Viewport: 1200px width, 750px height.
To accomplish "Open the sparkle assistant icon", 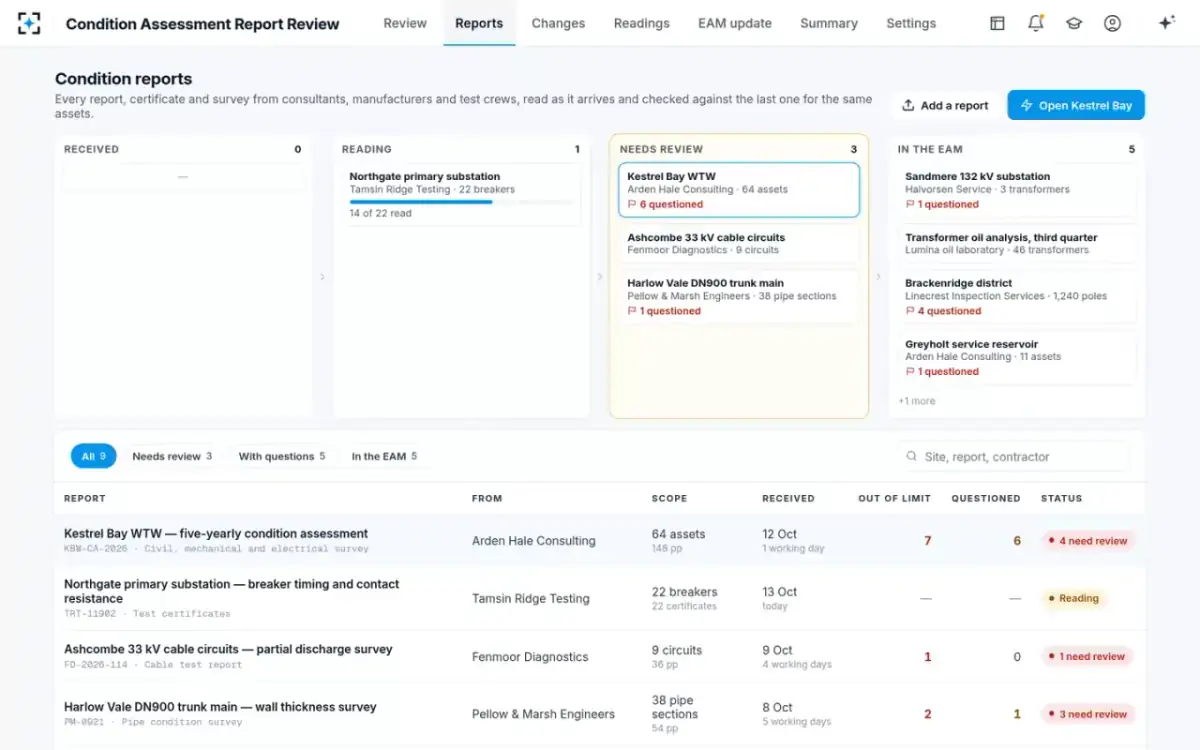I will pos(1166,23).
